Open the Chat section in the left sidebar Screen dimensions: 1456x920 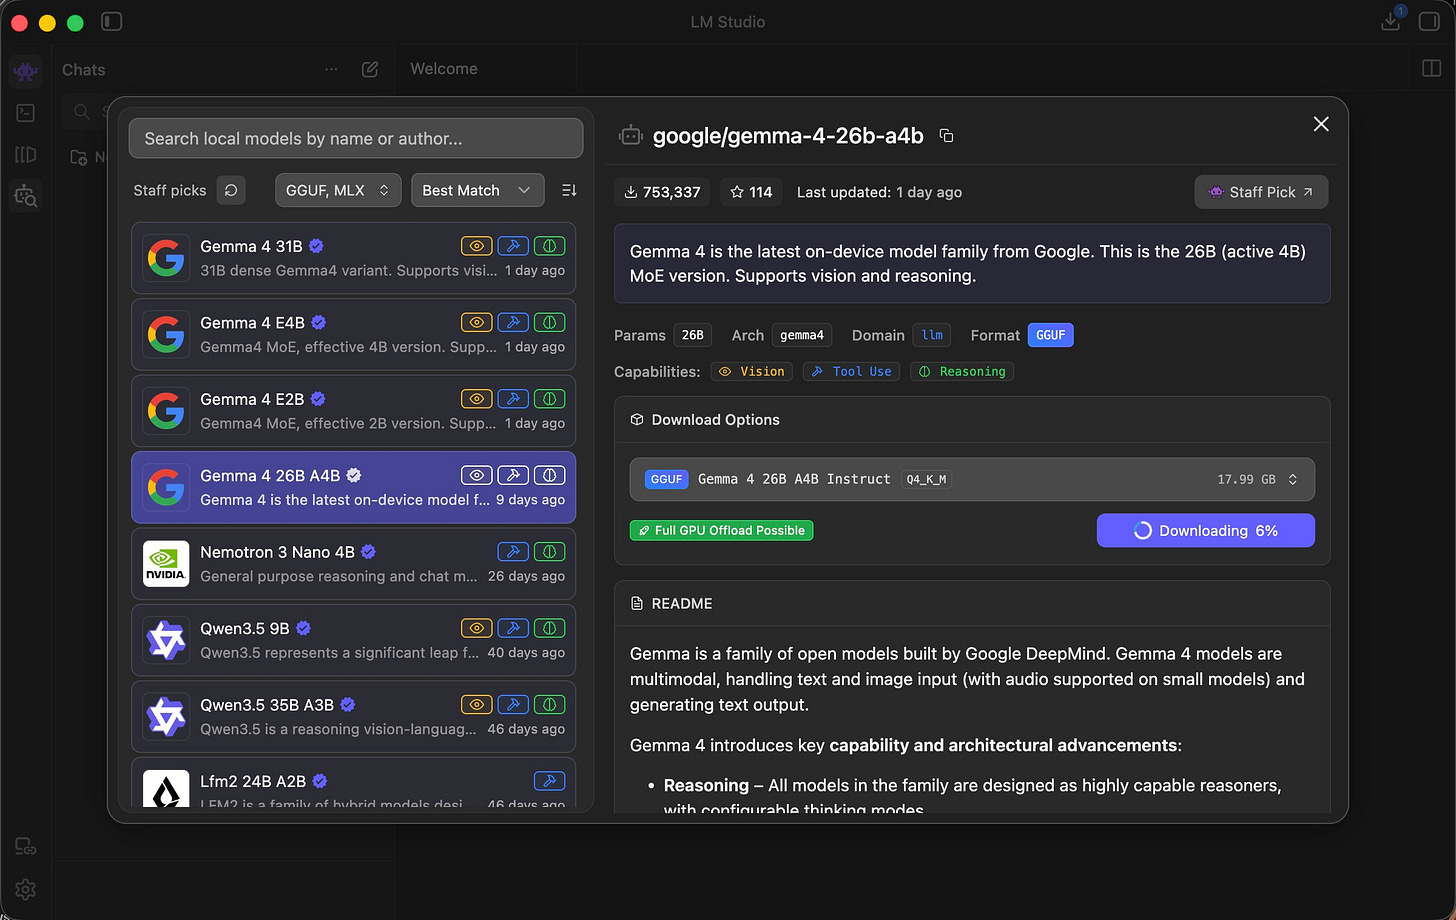[25, 71]
